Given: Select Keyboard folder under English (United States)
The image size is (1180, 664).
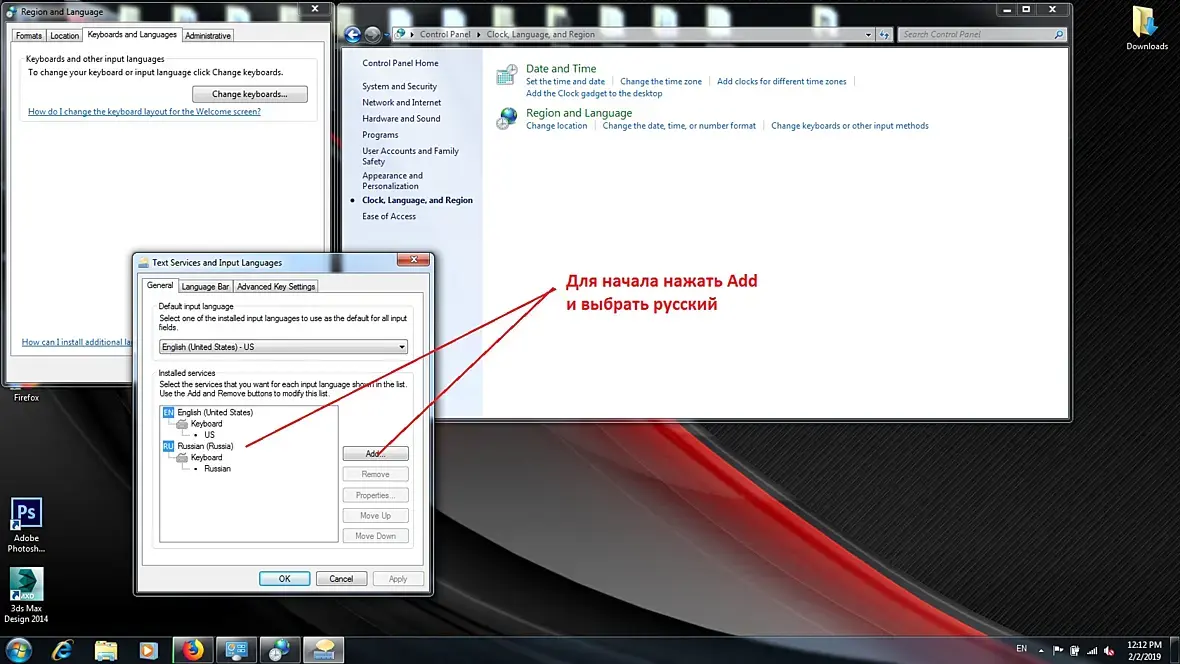Looking at the screenshot, I should point(199,424).
